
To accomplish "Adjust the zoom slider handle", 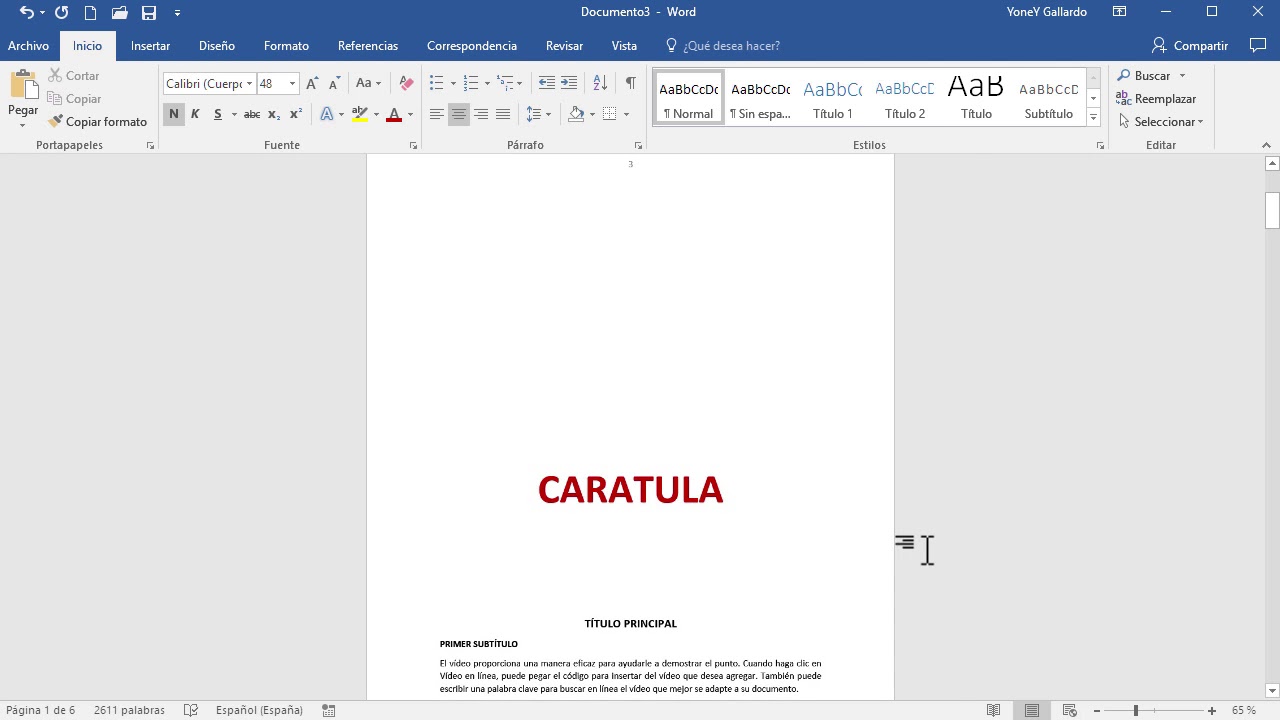I will (1135, 710).
